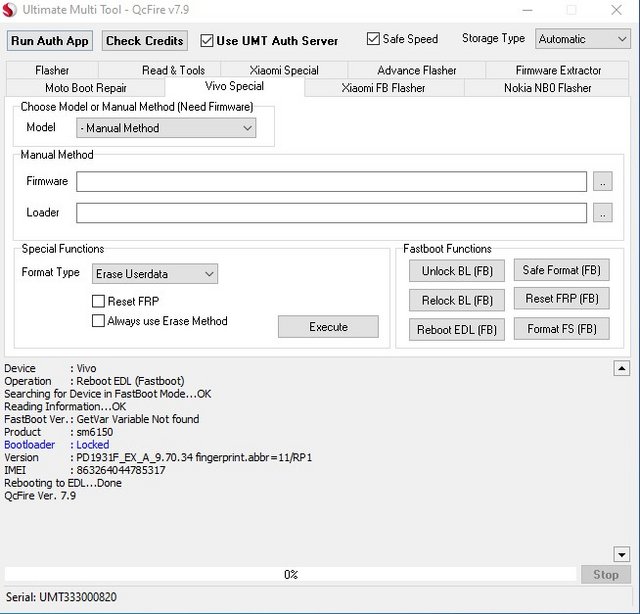Click the Ultimate Multi Tool app icon
640x614 pixels.
pyautogui.click(x=9, y=9)
